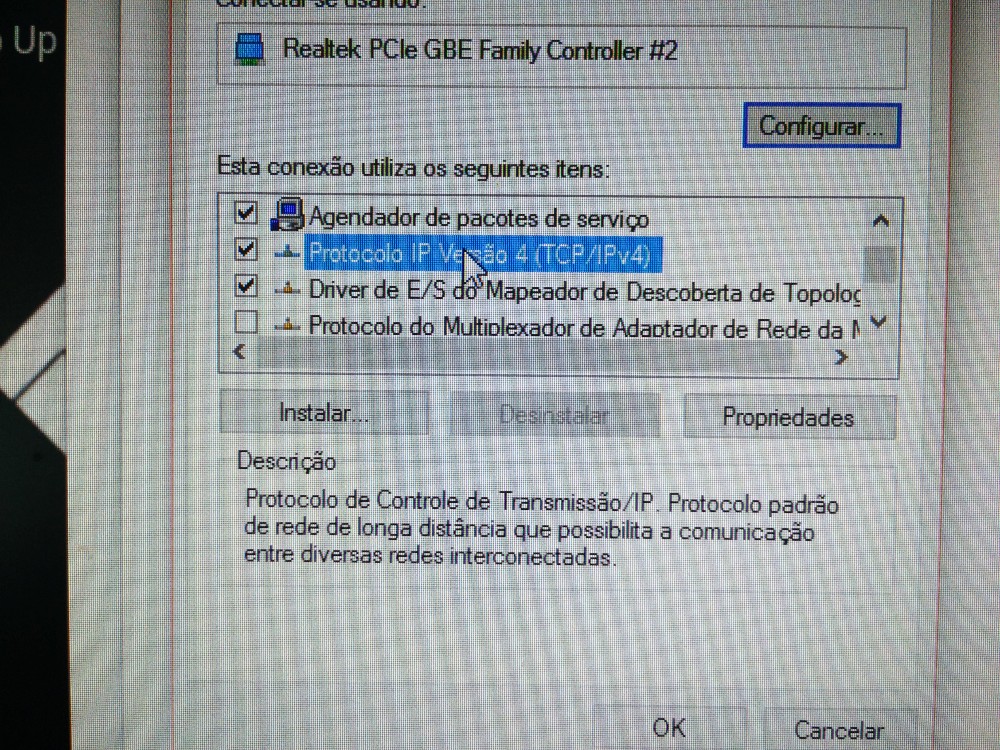This screenshot has height=750, width=1000.
Task: Click the Driver de E/S Mapeador icon
Action: click(287, 290)
